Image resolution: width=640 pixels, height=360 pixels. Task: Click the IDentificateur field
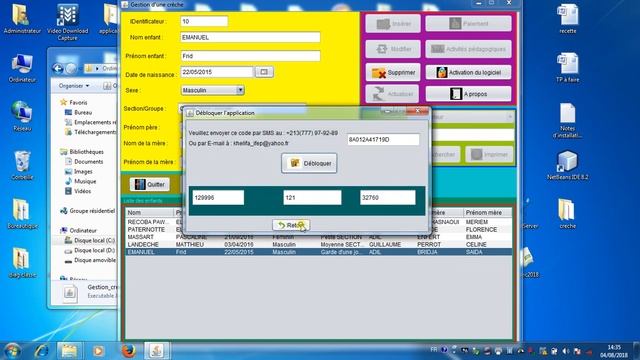[x=204, y=21]
